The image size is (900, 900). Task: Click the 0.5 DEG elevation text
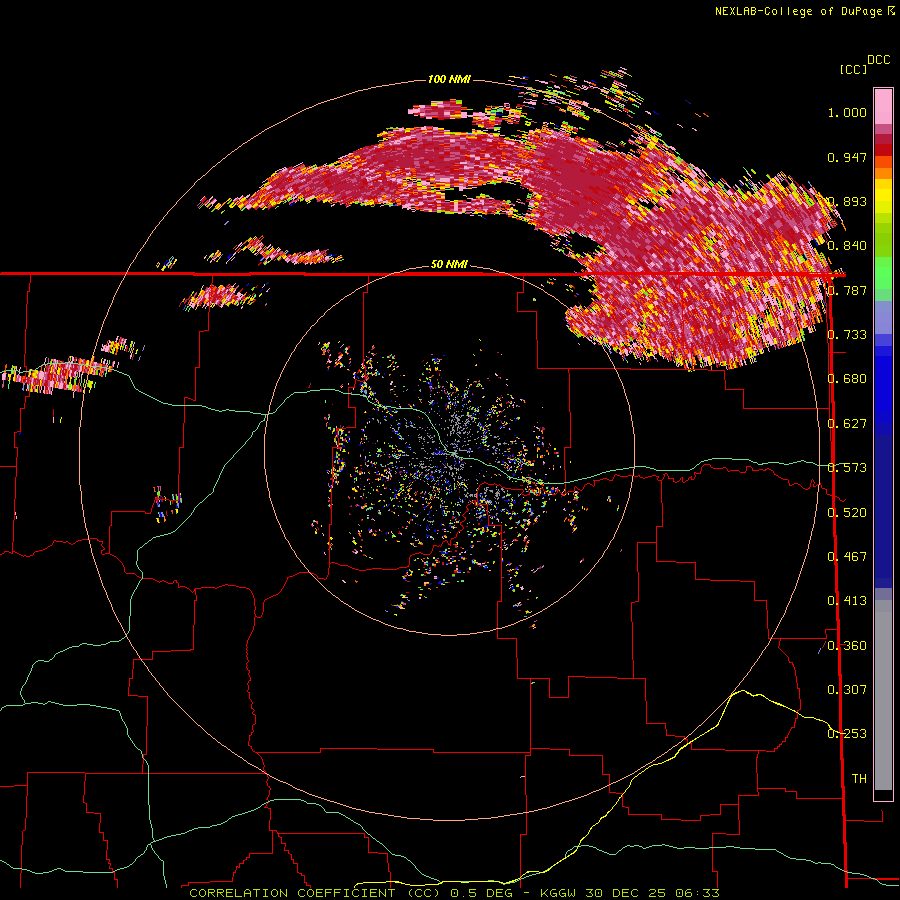coord(482,893)
